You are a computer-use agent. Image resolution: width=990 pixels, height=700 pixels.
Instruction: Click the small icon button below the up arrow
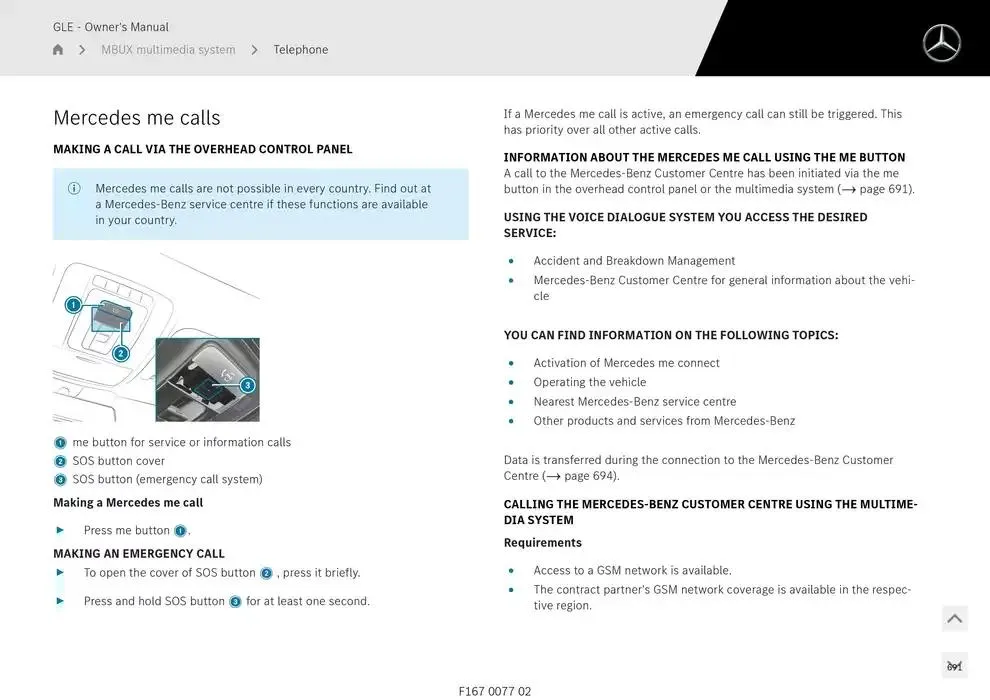pyautogui.click(x=954, y=665)
